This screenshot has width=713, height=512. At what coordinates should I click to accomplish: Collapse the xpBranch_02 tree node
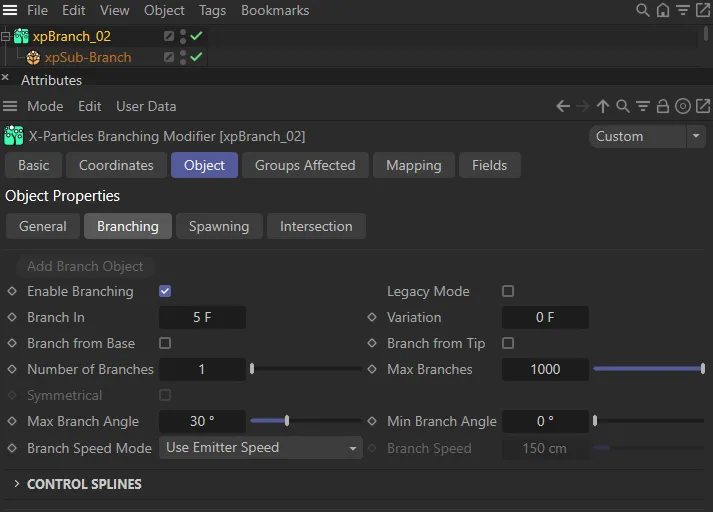[5, 36]
